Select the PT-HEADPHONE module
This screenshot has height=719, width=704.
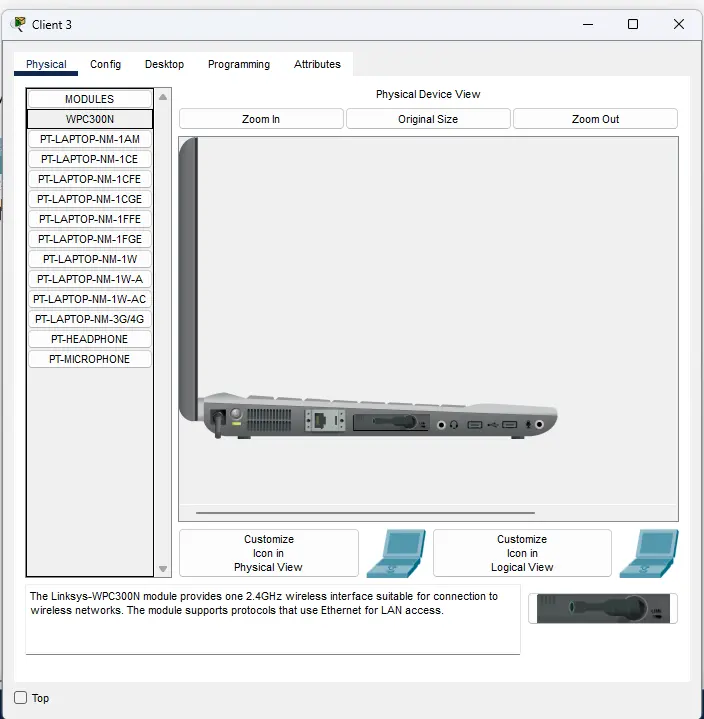tap(89, 339)
